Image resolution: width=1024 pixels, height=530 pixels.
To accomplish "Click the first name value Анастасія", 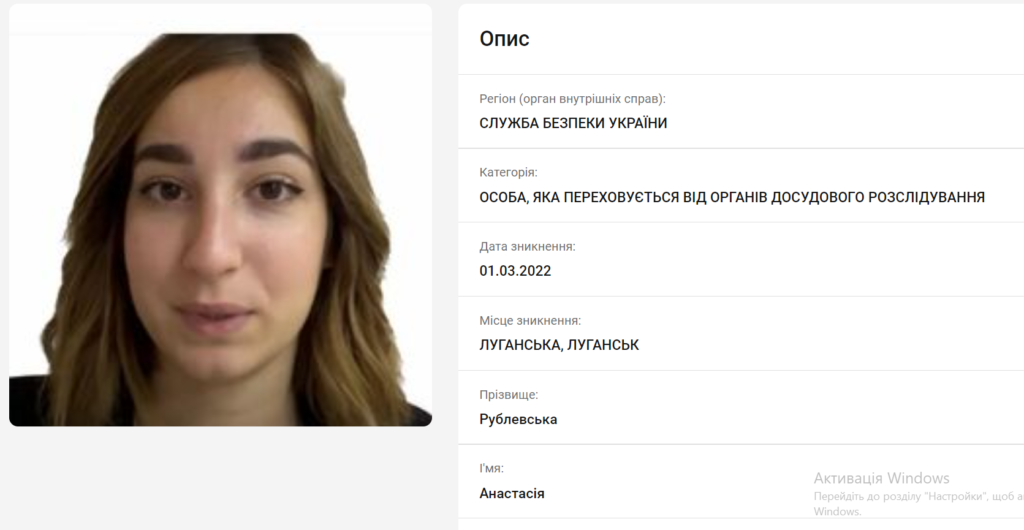I will pyautogui.click(x=511, y=493).
